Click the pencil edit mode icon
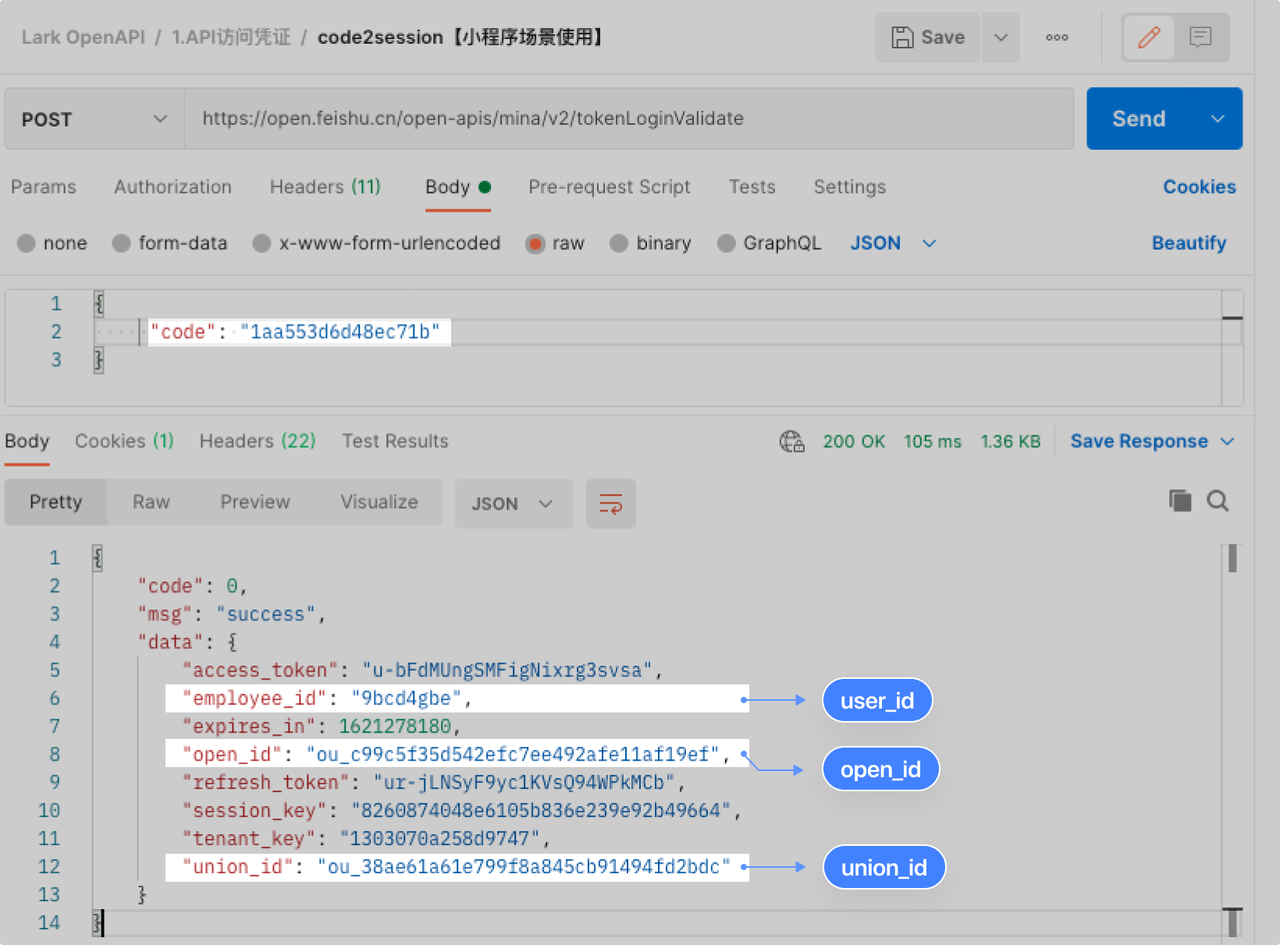 [1149, 38]
